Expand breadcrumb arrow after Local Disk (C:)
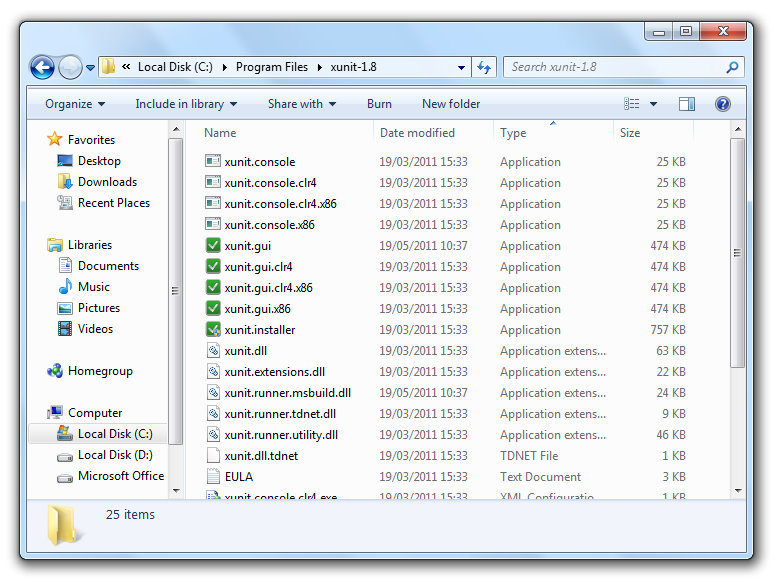Viewport: 778px width, 583px height. pyautogui.click(x=225, y=67)
